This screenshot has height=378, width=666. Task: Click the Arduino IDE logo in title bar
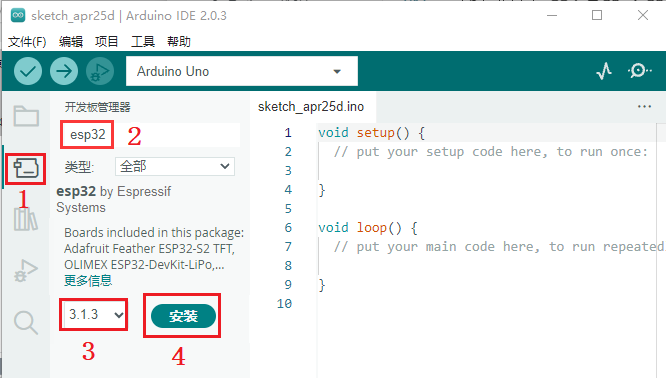[18, 15]
